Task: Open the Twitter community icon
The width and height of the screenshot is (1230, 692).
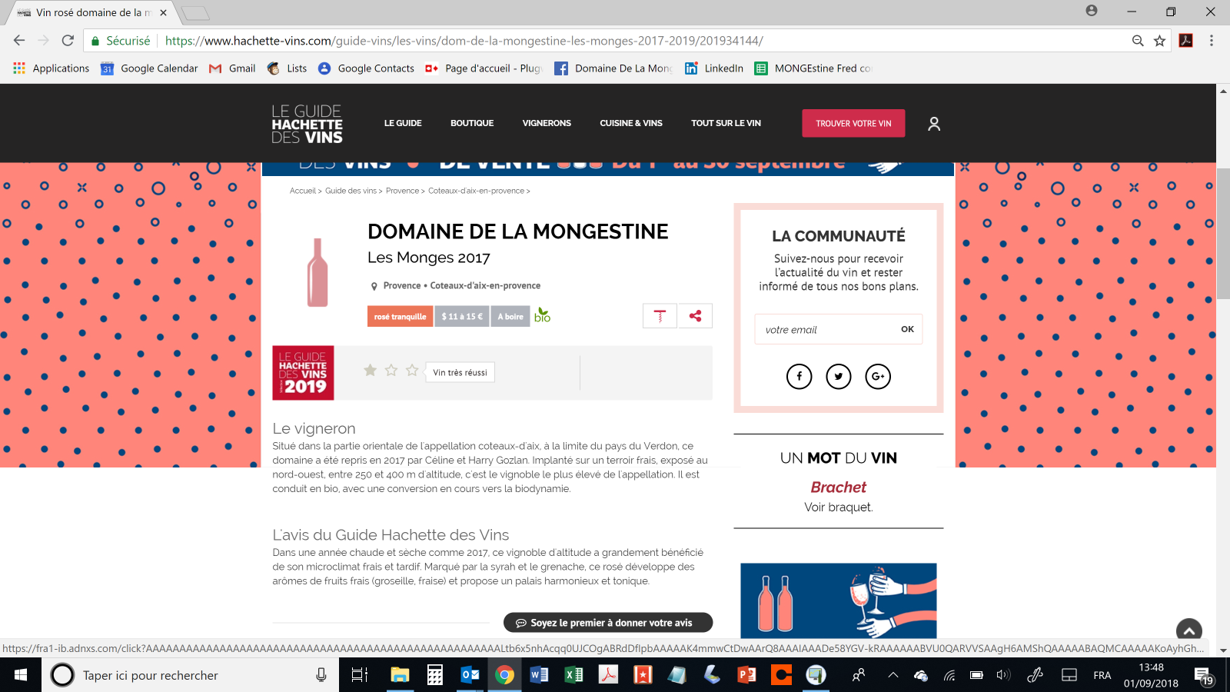Action: click(838, 376)
